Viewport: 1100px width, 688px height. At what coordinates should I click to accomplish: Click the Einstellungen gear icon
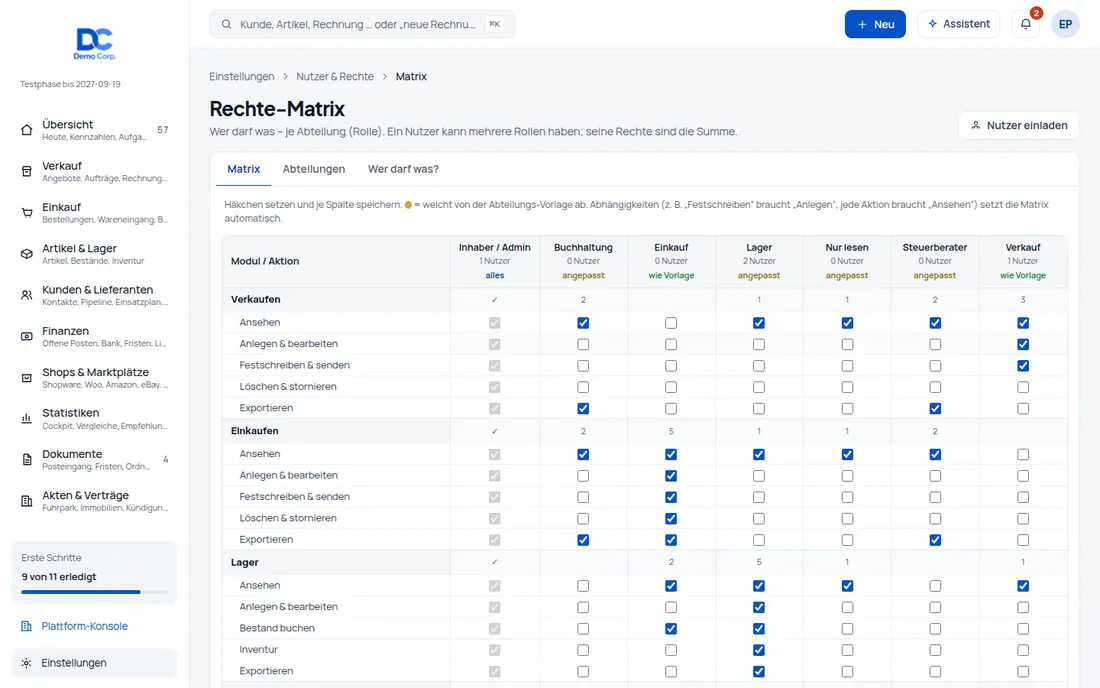click(27, 663)
